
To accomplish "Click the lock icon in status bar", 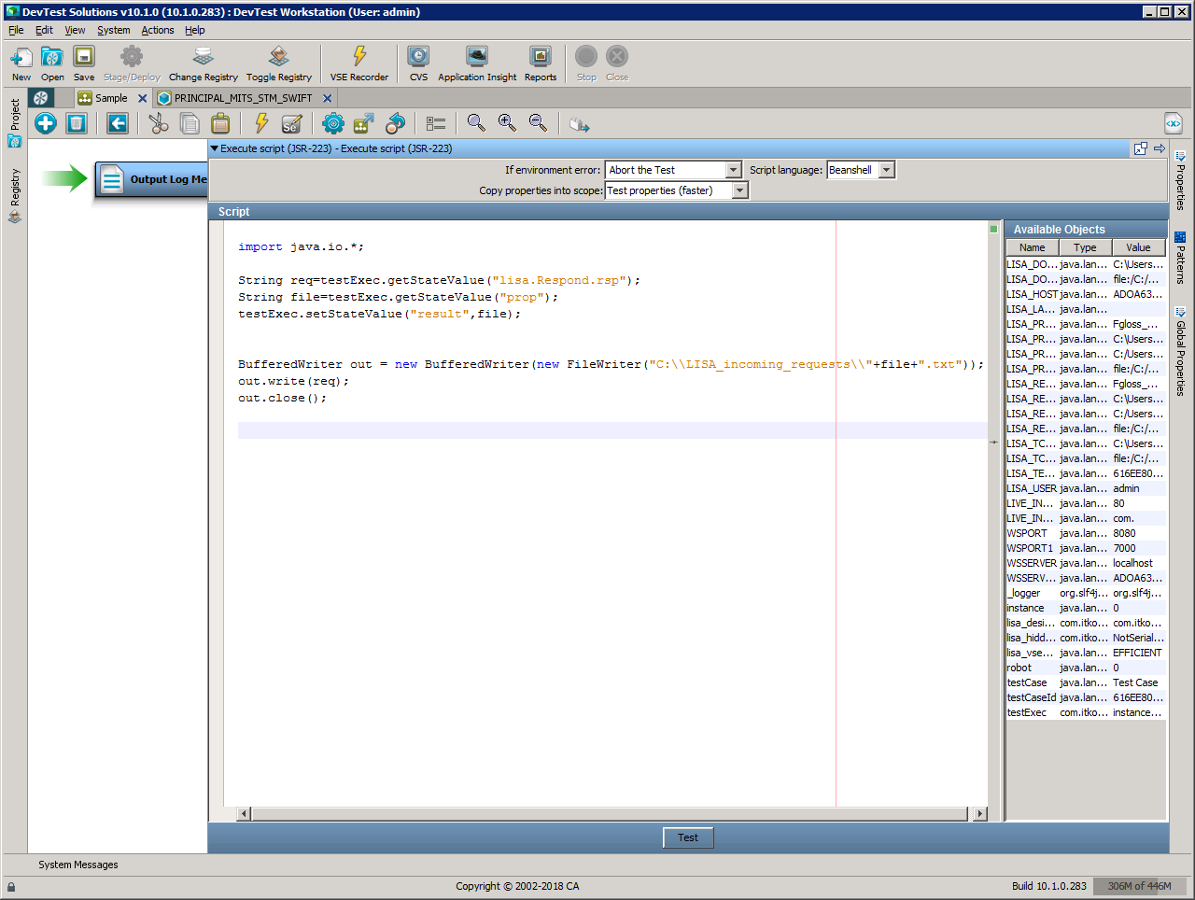I will point(11,886).
